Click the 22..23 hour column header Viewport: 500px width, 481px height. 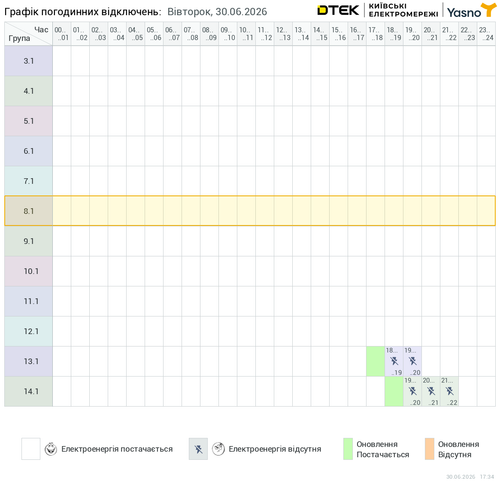click(468, 34)
